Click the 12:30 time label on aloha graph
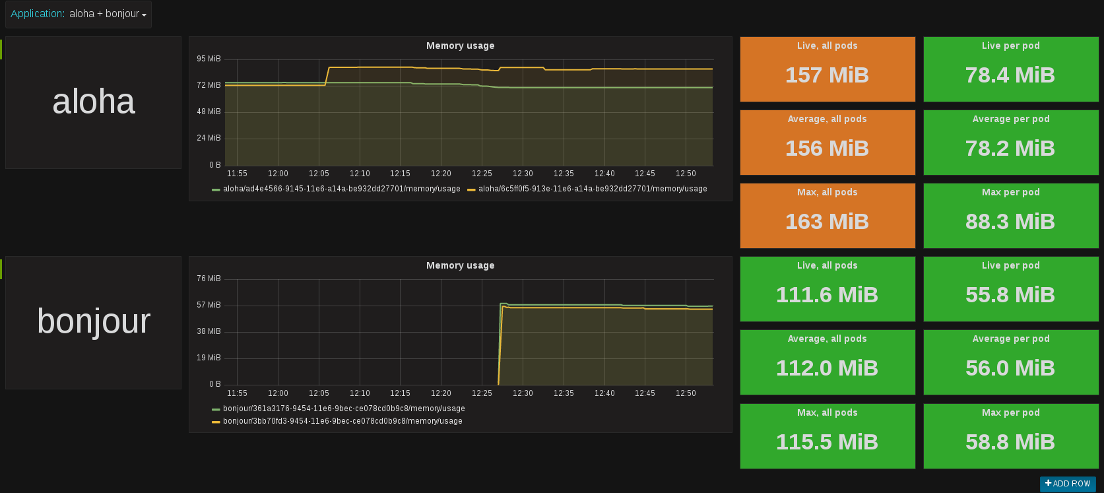This screenshot has width=1104, height=493. [523, 173]
